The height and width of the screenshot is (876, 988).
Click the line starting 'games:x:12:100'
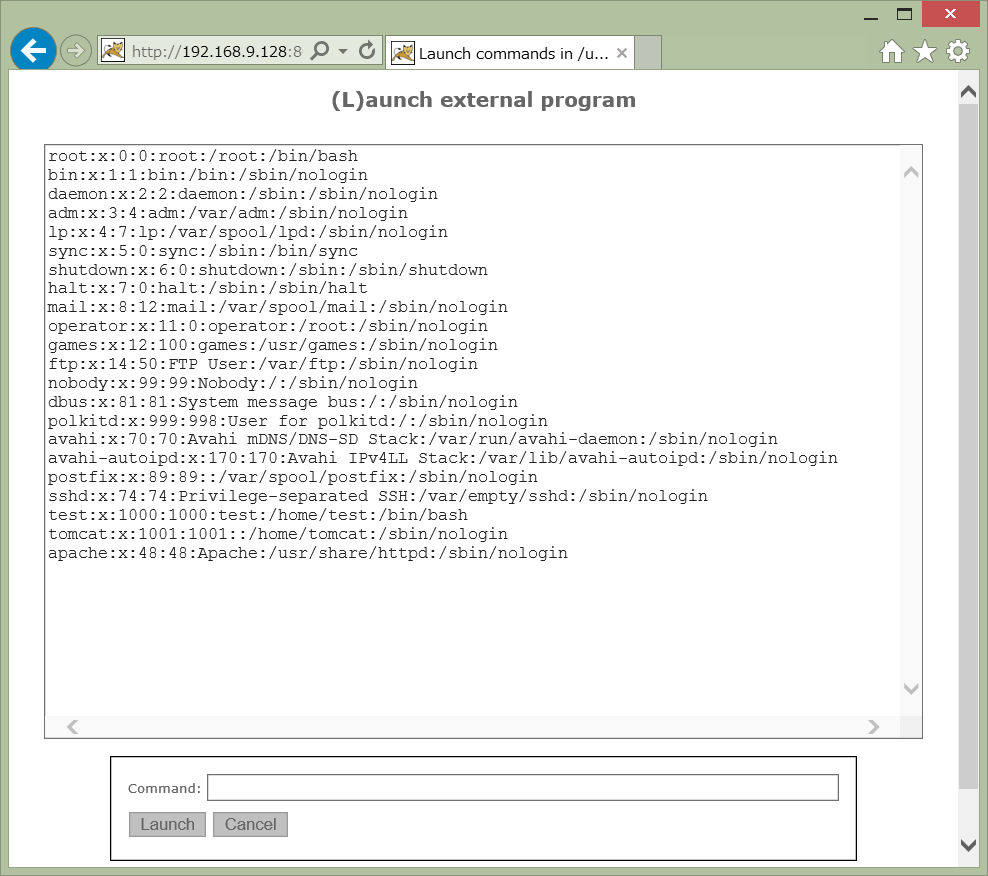273,345
